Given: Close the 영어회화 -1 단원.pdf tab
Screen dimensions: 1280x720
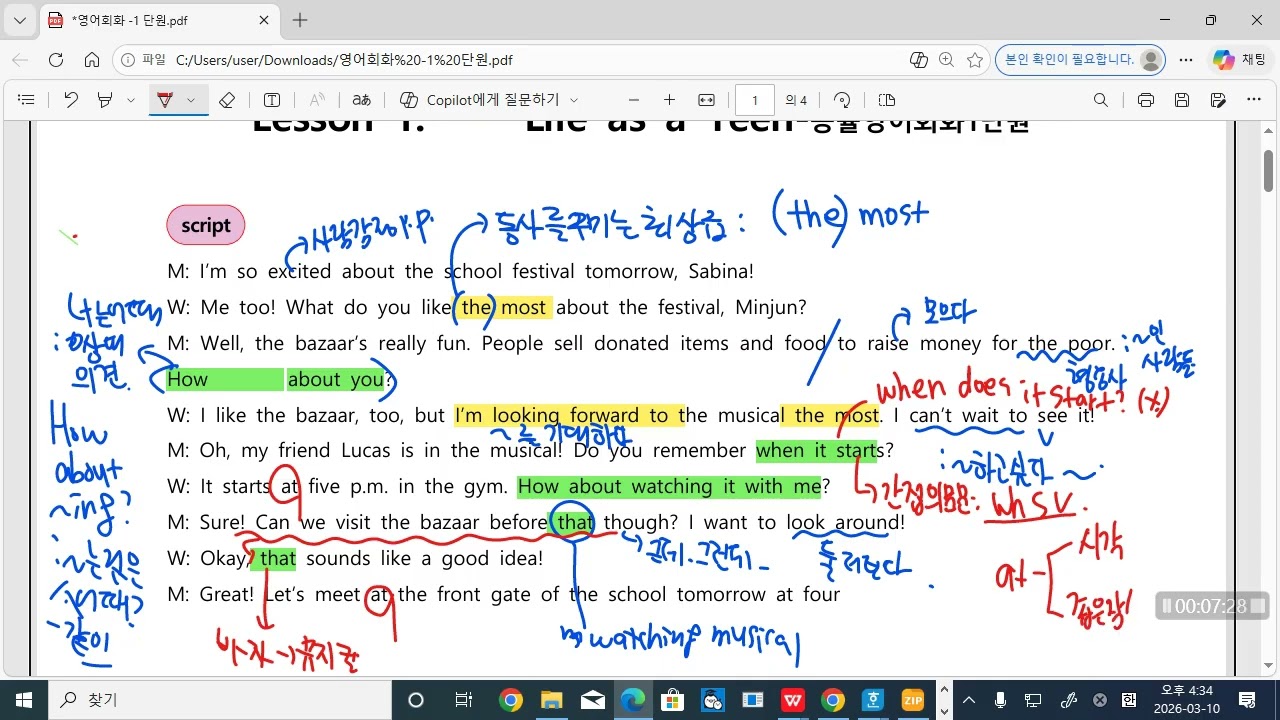Looking at the screenshot, I should pyautogui.click(x=264, y=20).
